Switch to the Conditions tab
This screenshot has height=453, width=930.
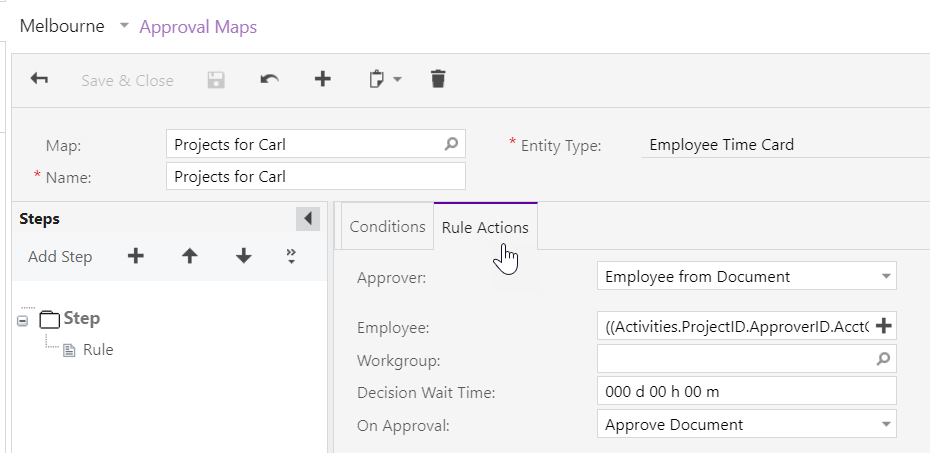point(387,227)
